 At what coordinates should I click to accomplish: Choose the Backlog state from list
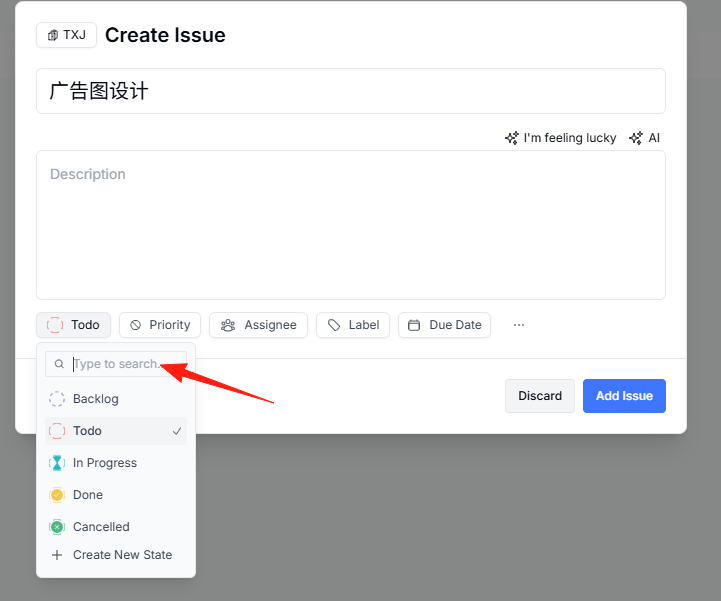point(116,399)
